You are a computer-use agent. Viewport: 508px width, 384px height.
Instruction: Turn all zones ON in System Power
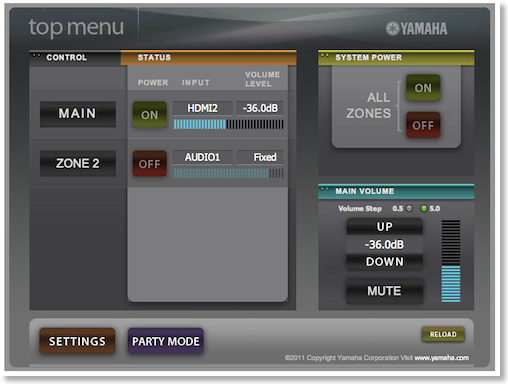423,88
